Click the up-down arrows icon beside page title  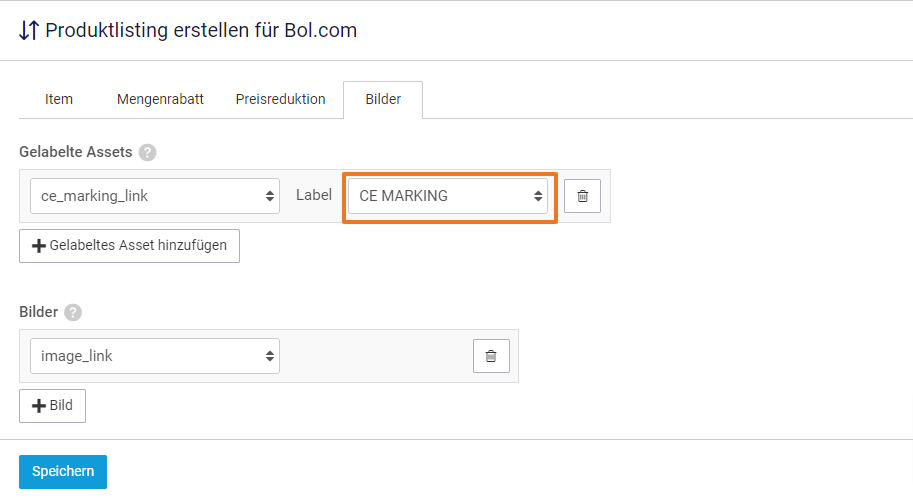(x=29, y=30)
